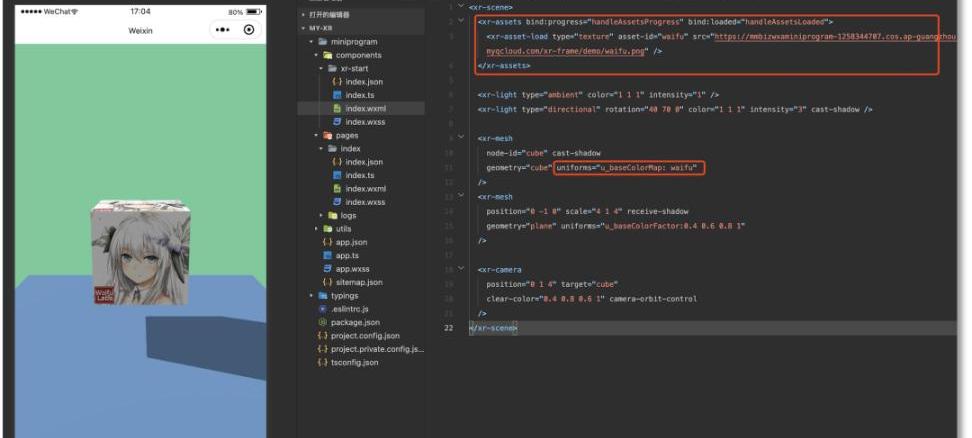972x438 pixels.
Task: Fold the xr-assets block in editor gutter
Action: point(459,20)
